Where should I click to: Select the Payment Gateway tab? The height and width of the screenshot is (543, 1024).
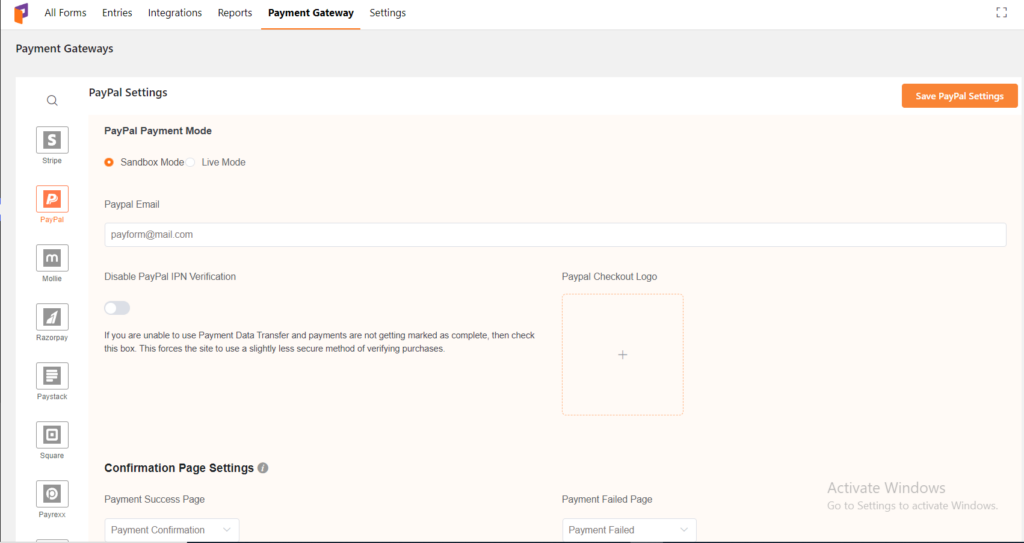[311, 13]
